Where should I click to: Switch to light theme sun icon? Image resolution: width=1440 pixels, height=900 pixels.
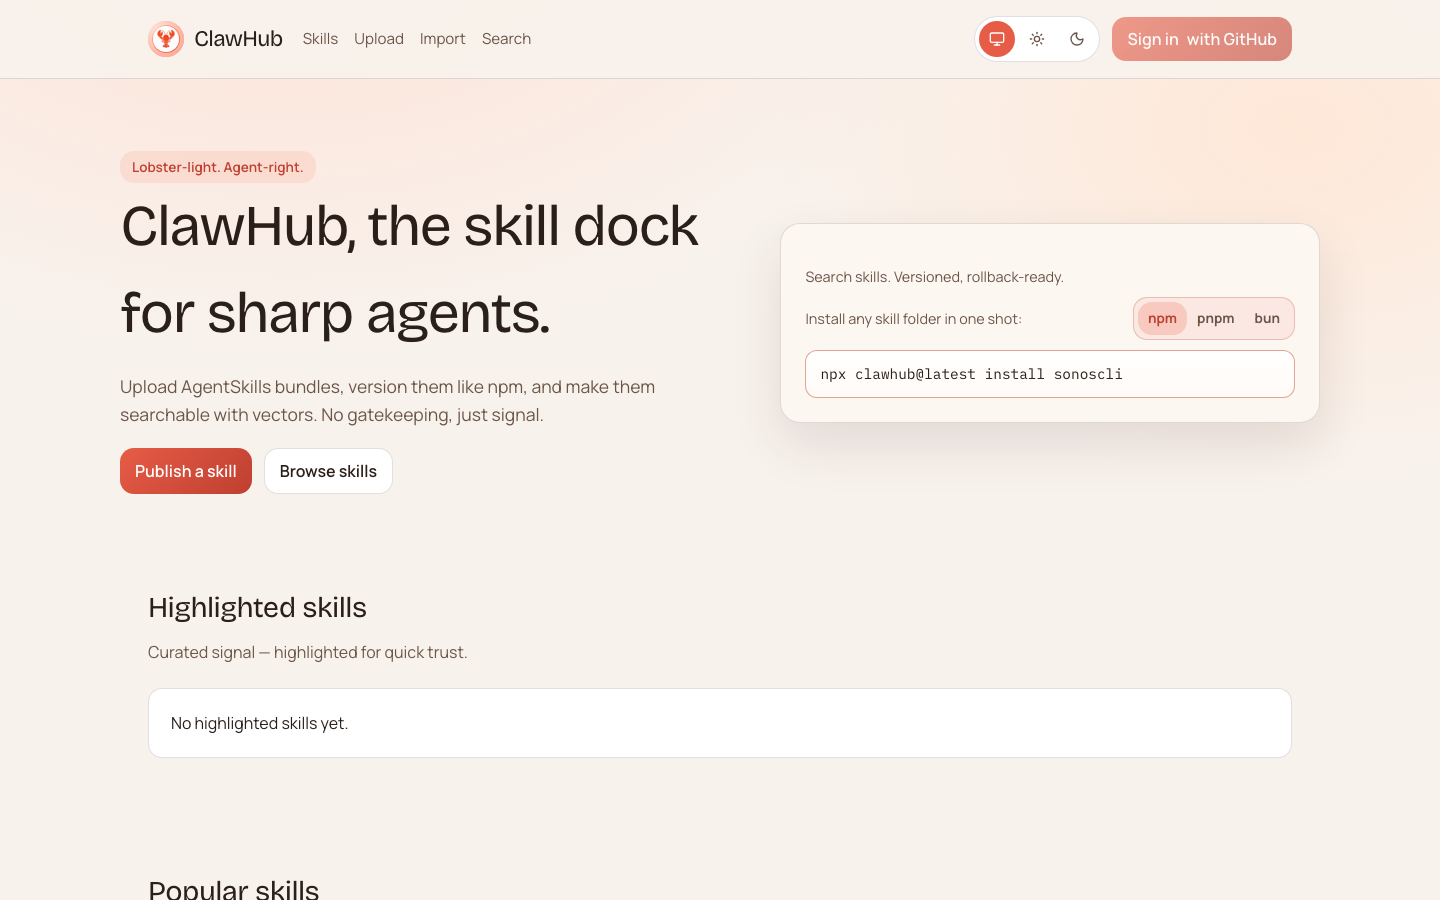(x=1037, y=39)
